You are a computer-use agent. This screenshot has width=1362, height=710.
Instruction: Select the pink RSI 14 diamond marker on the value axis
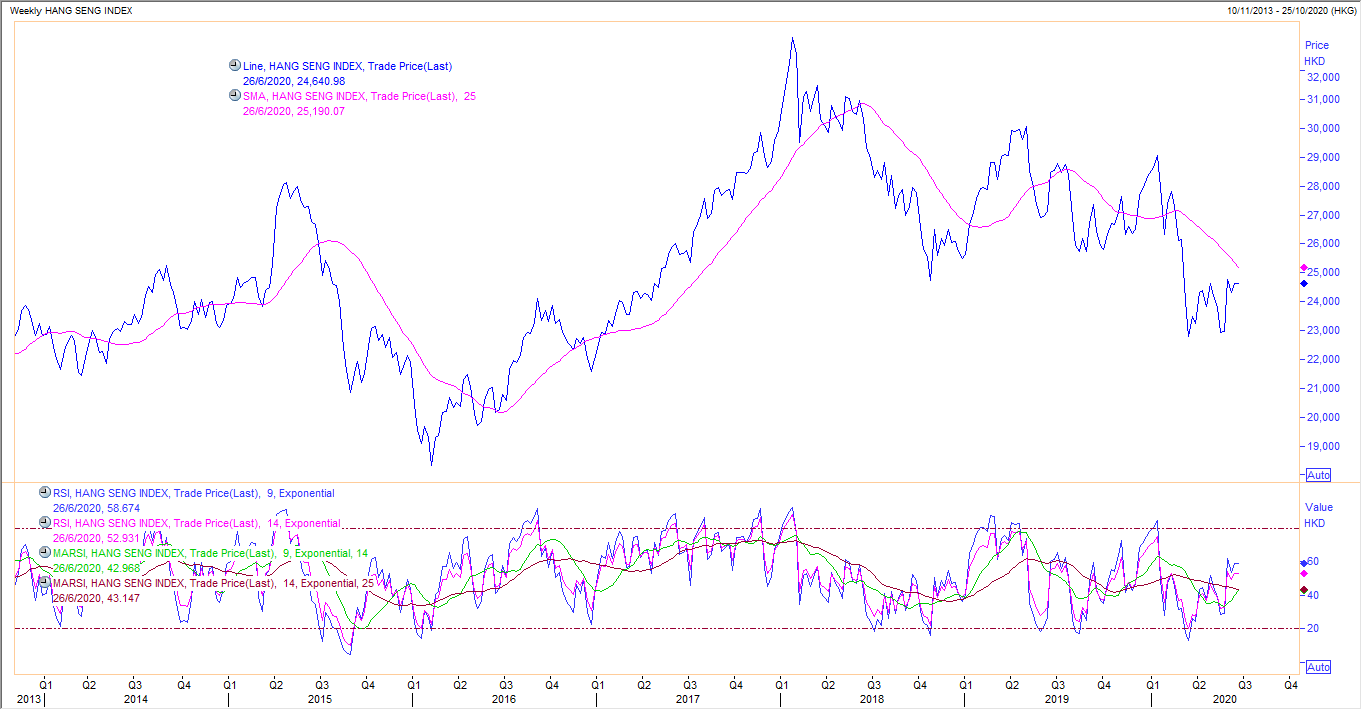pos(1303,574)
